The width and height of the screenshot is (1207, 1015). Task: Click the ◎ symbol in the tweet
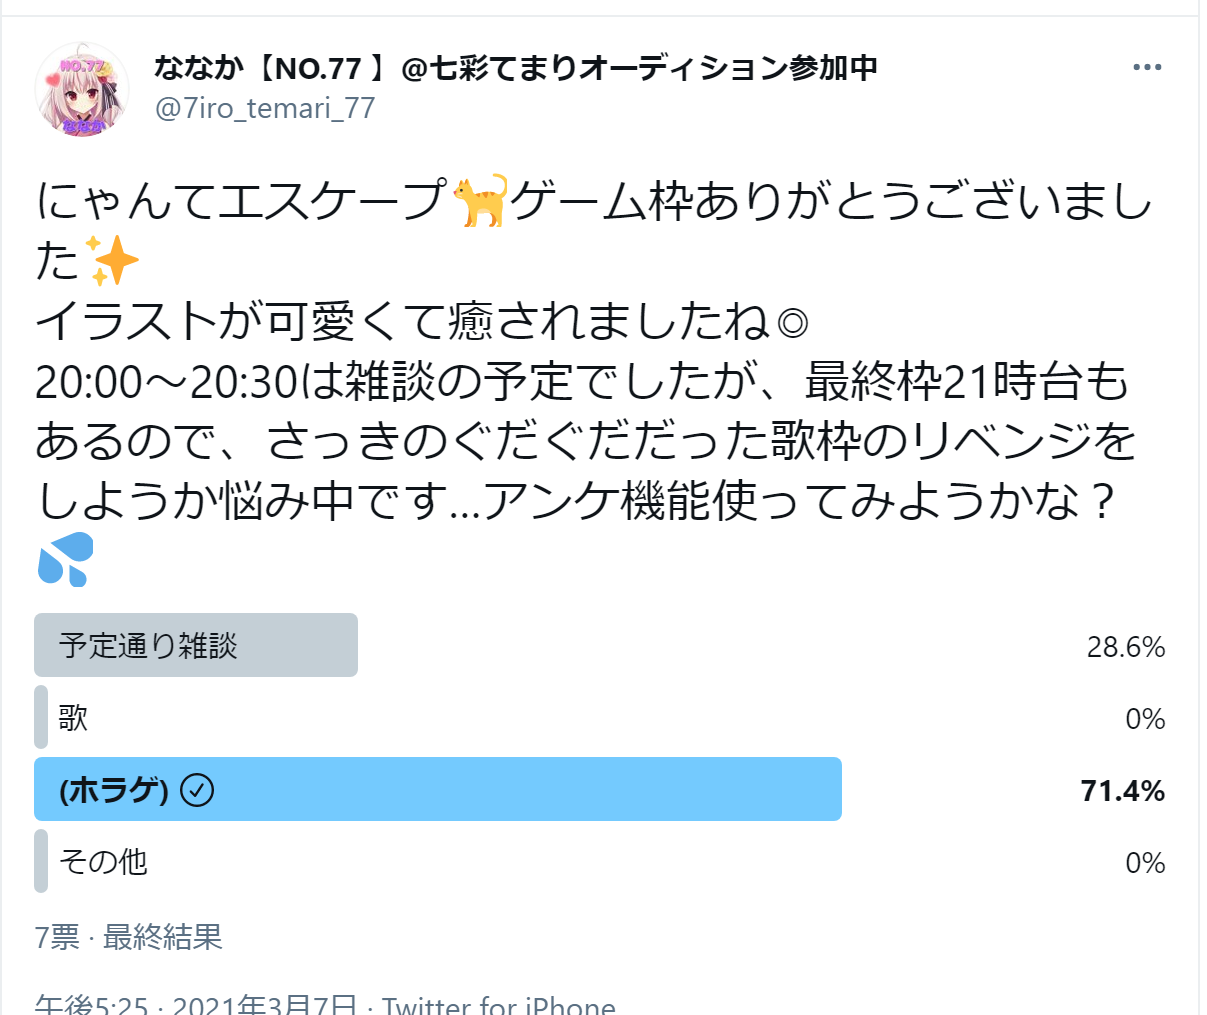click(x=792, y=323)
